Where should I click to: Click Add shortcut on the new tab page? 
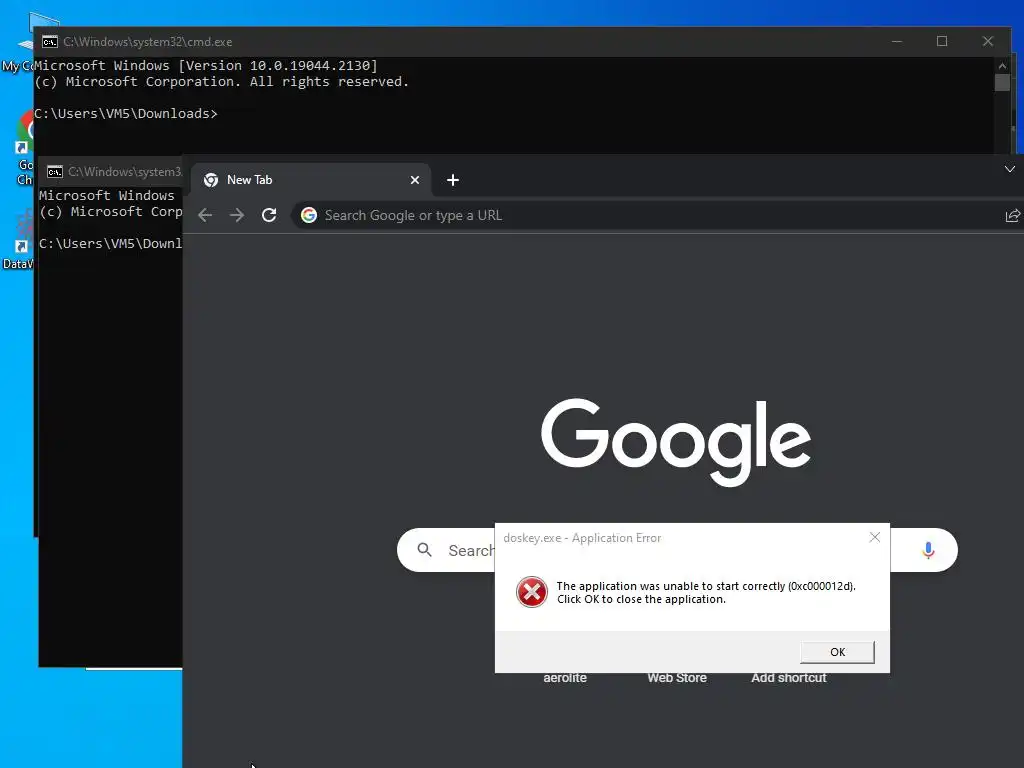(x=788, y=678)
